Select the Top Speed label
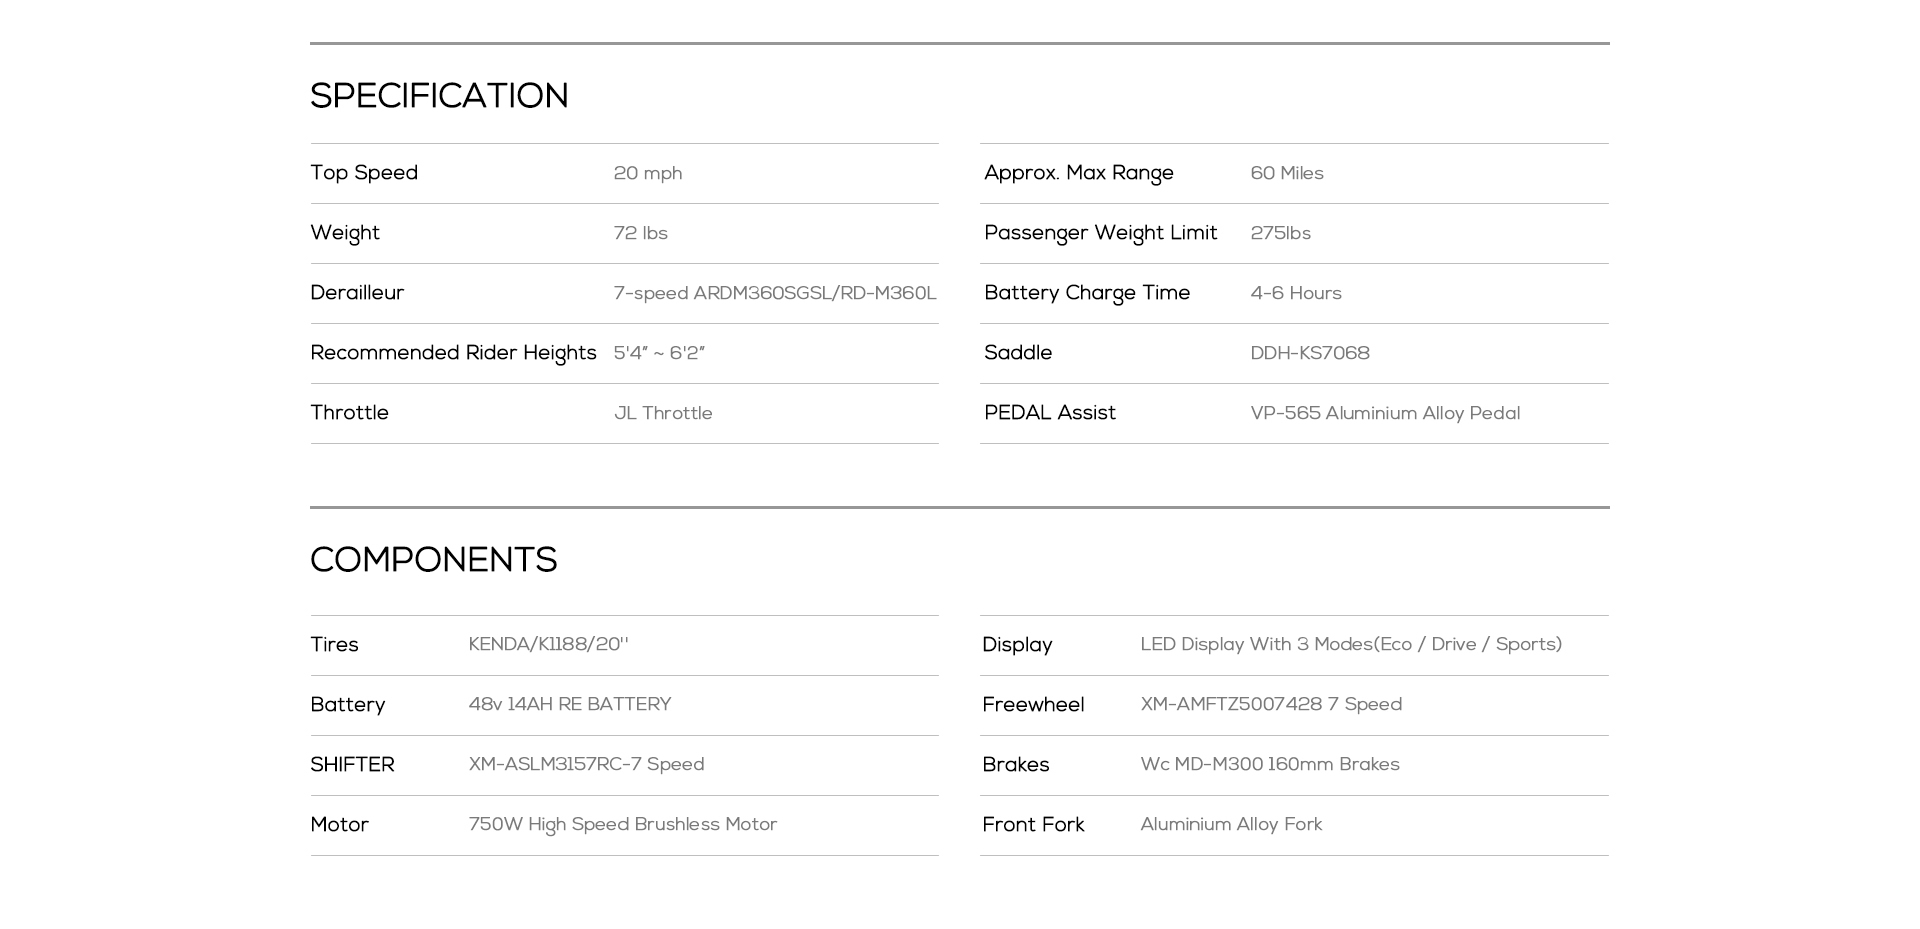The width and height of the screenshot is (1920, 929). click(364, 173)
